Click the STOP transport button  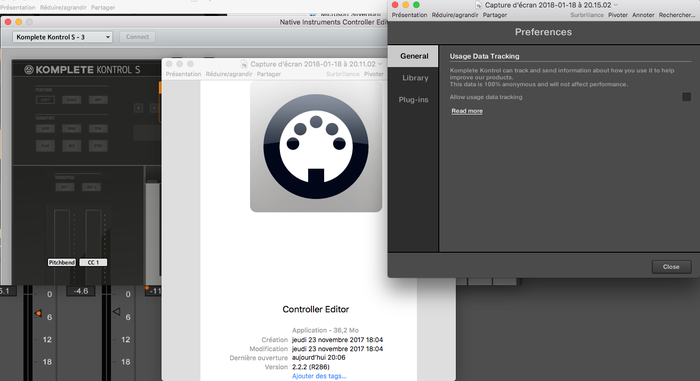98,146
